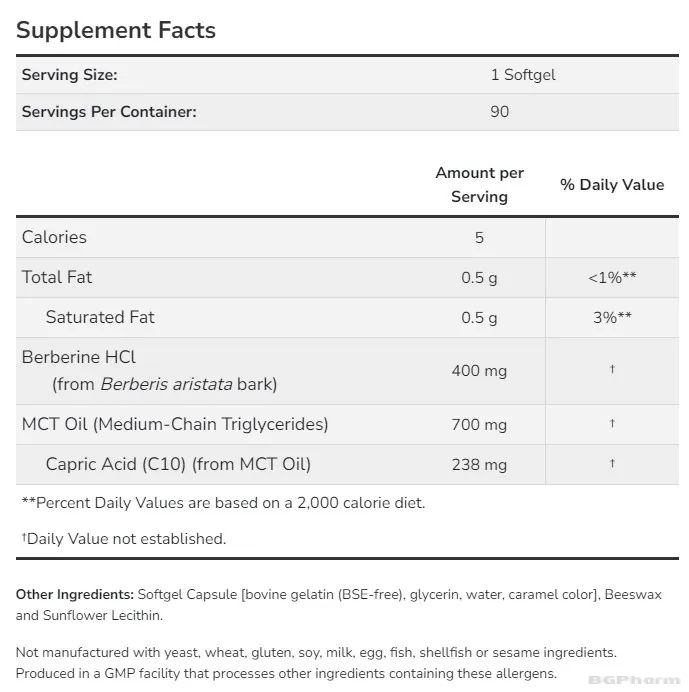Click the dagger symbol in Berberine row

tap(612, 370)
